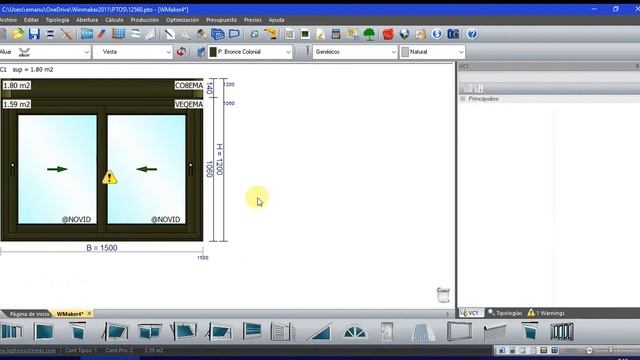Click the VEQEMA label on the drawing

[189, 104]
